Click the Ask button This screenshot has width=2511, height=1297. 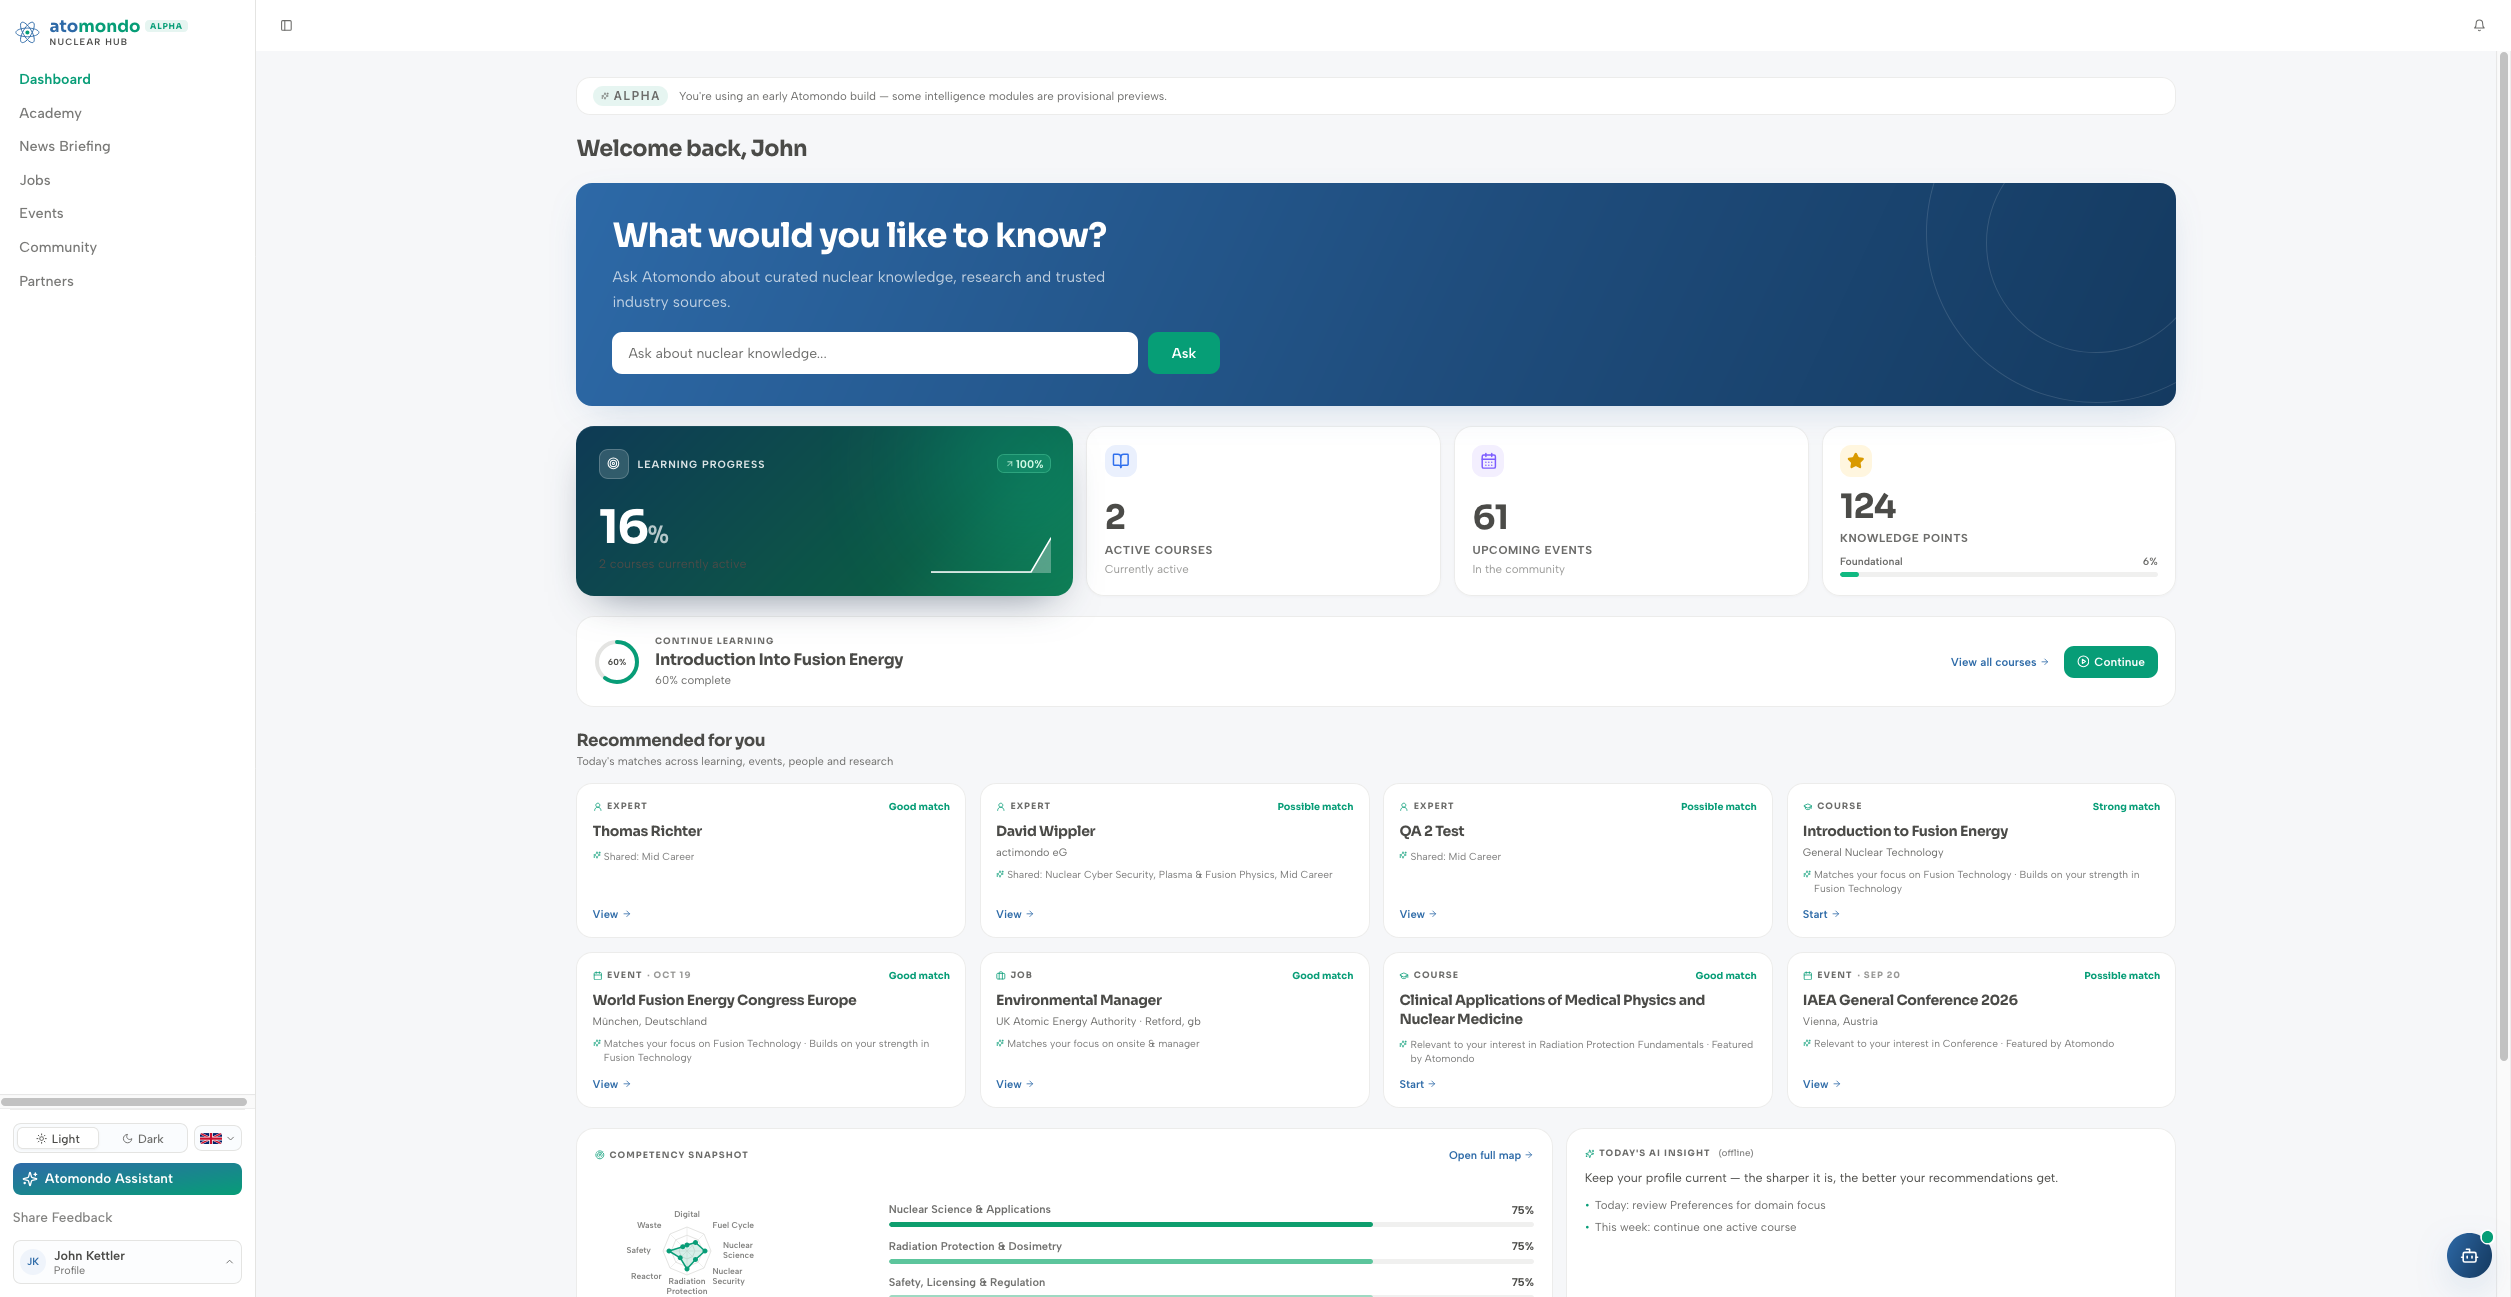tap(1183, 353)
